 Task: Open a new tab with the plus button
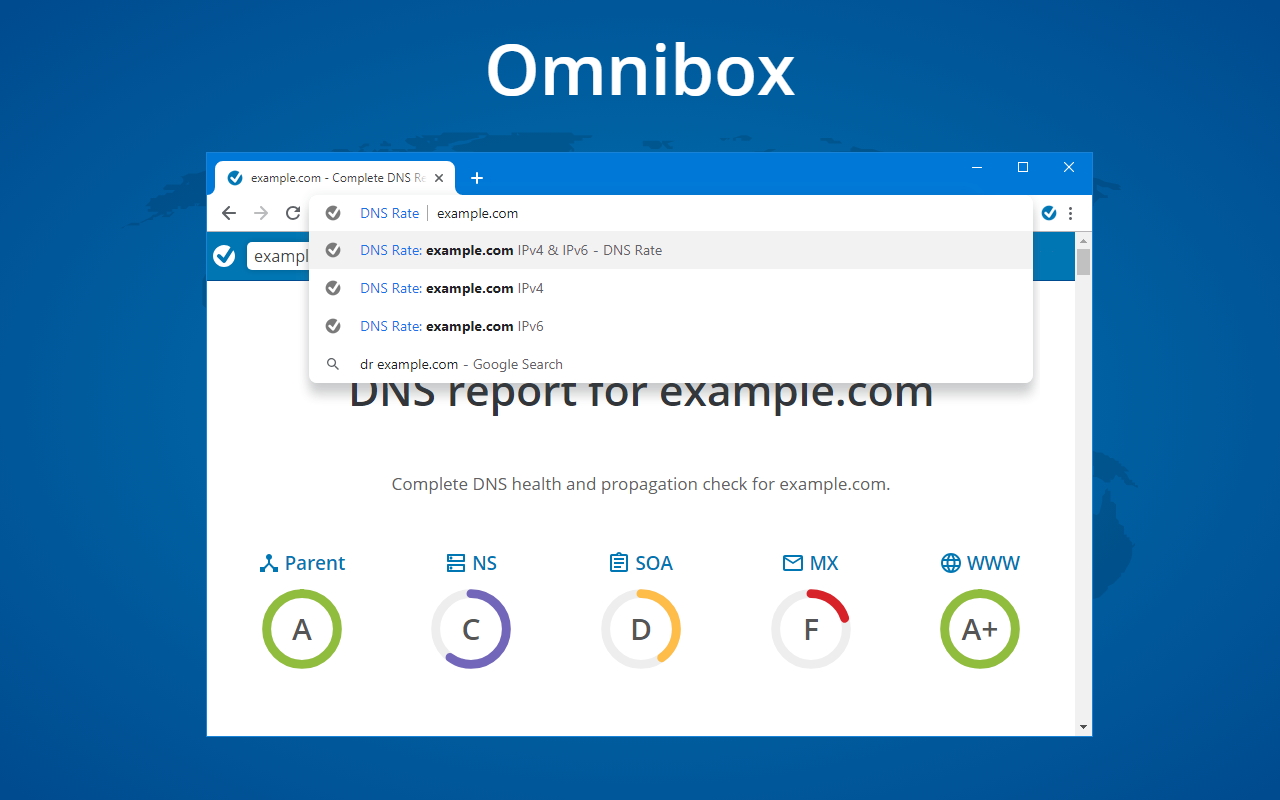(477, 178)
